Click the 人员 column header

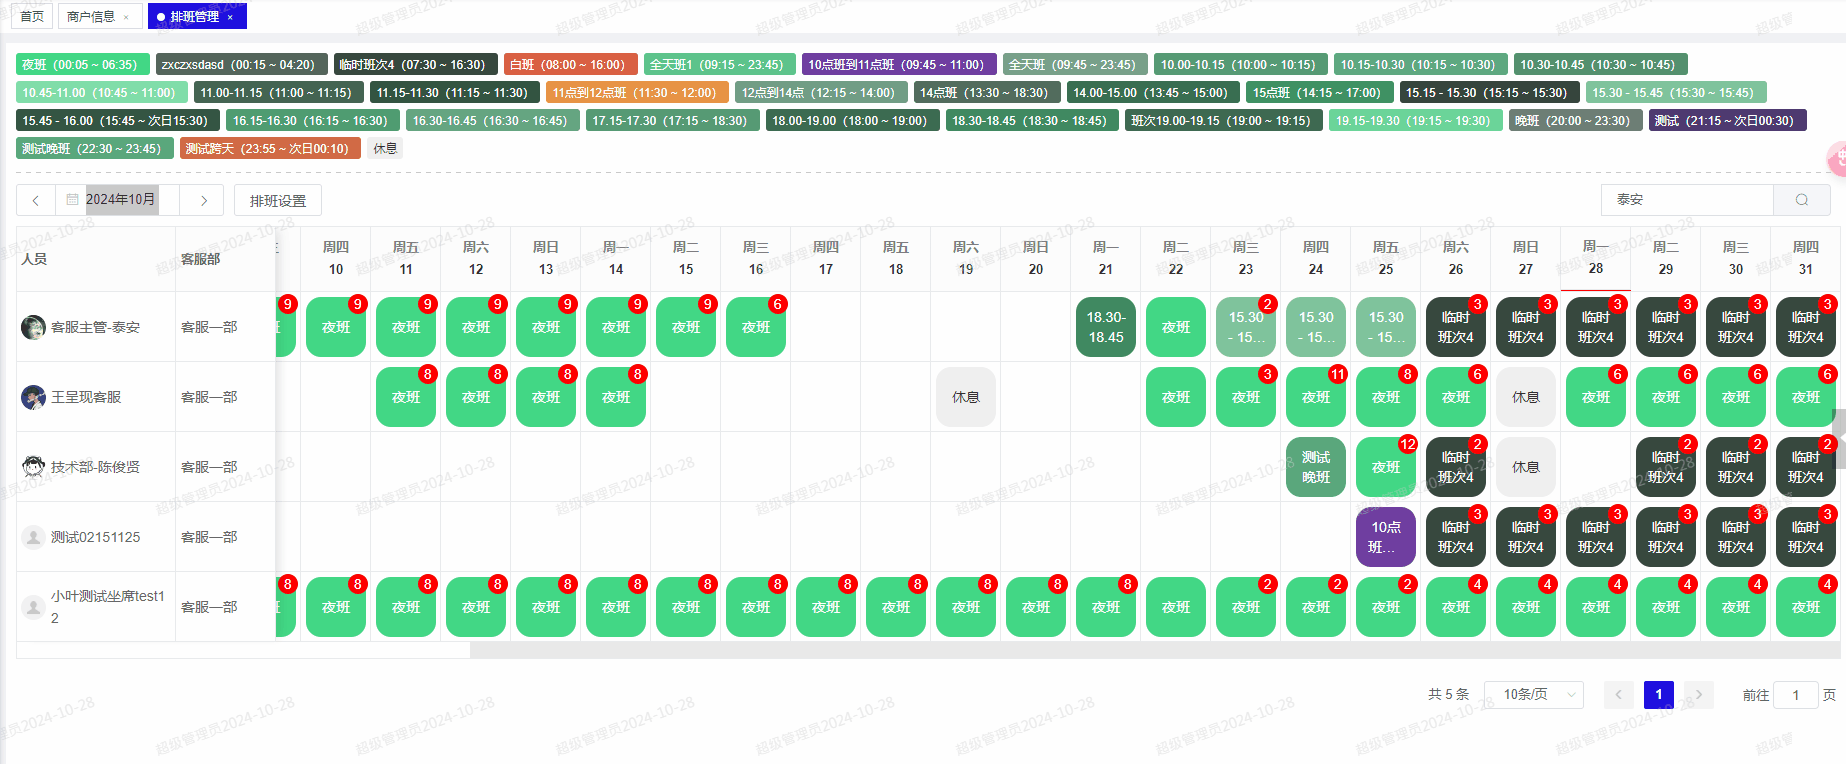(96, 259)
